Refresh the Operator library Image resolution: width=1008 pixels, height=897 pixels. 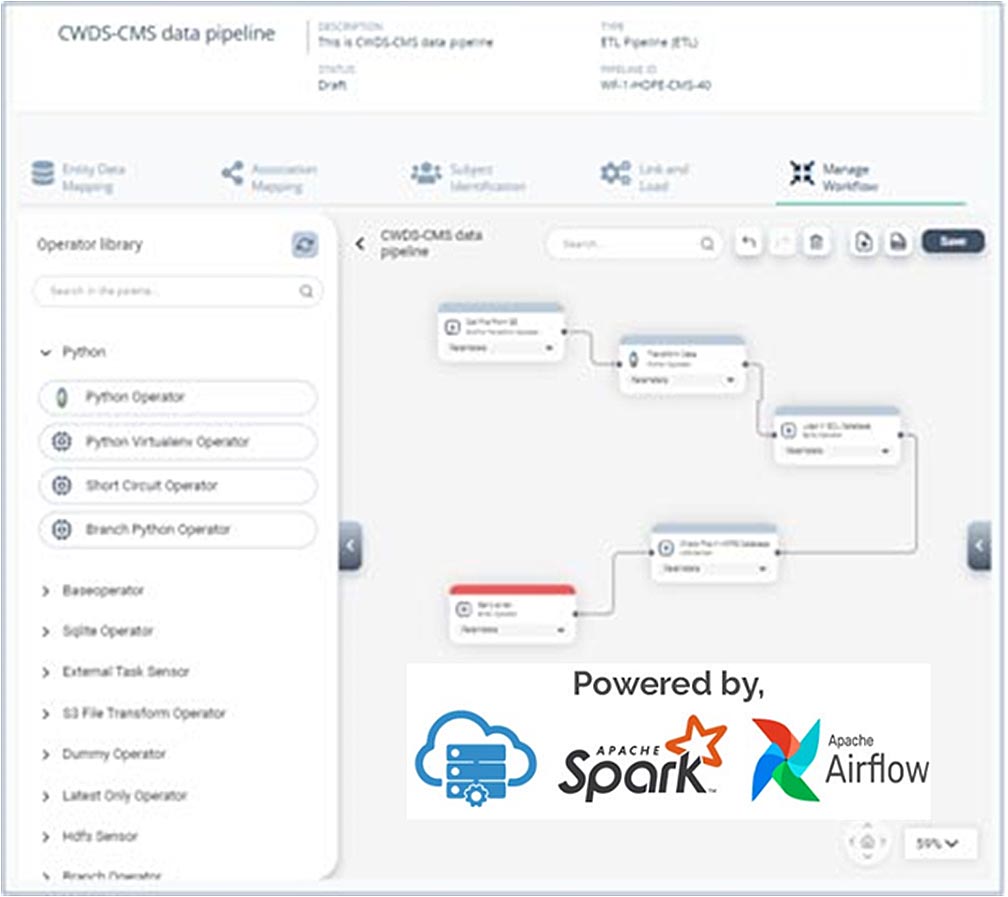304,245
